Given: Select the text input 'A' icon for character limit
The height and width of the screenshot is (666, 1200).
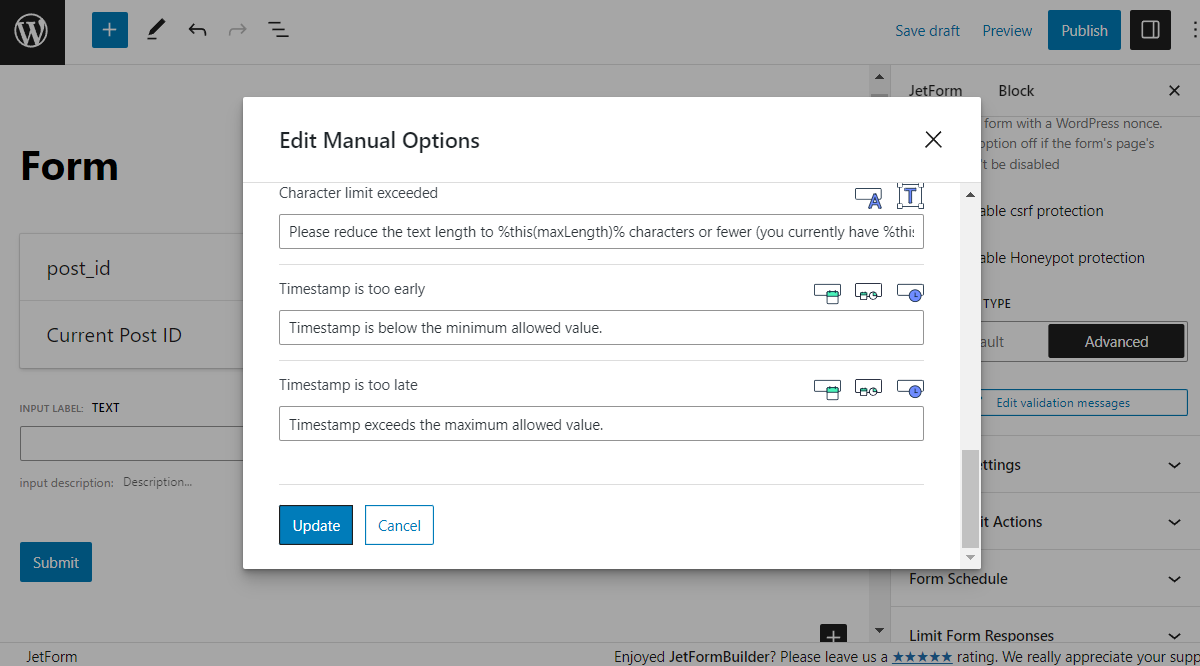Looking at the screenshot, I should [x=868, y=196].
